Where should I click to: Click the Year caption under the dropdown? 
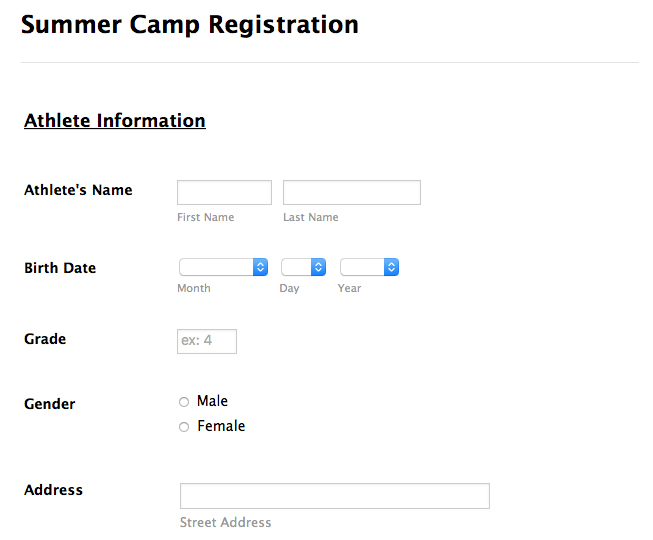[x=349, y=288]
